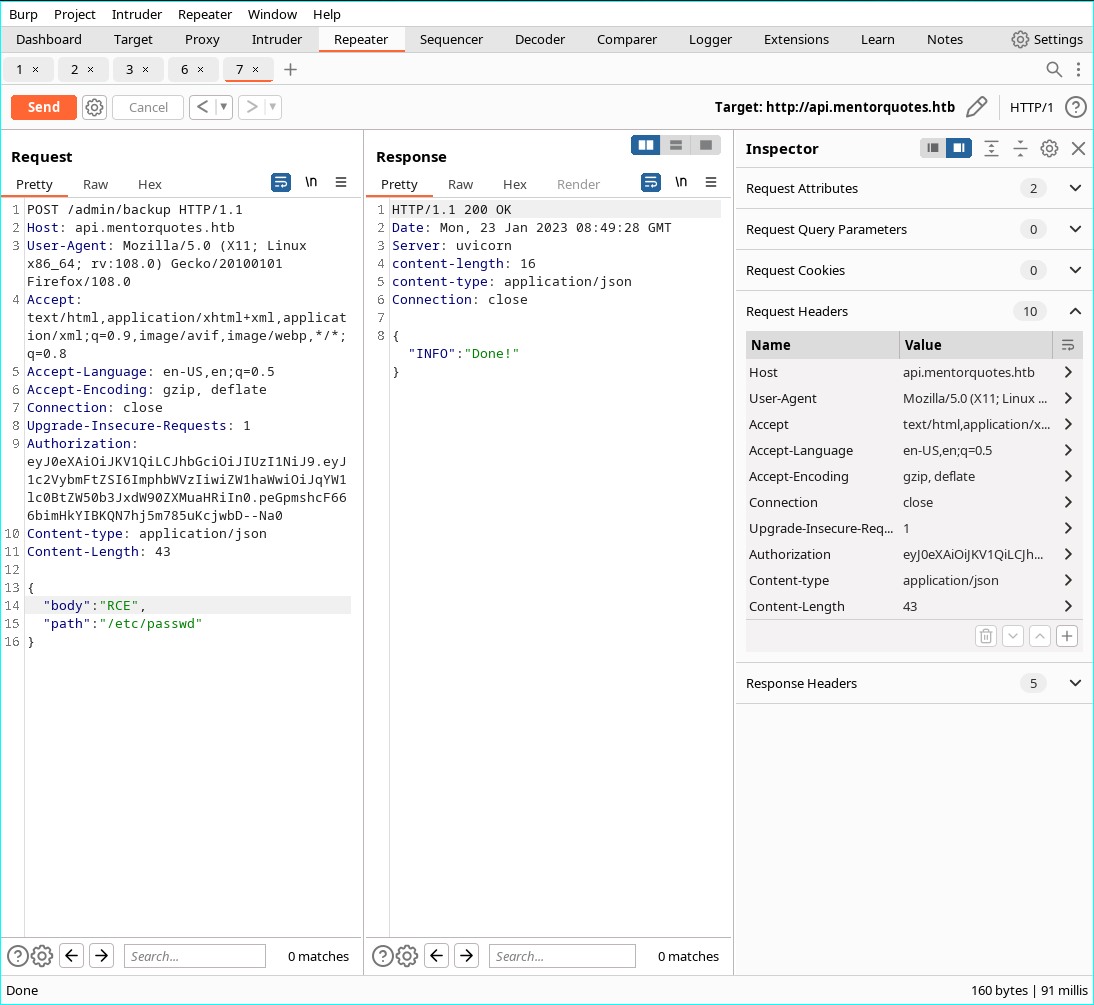Click the HTTP/1 protocol label
This screenshot has height=1005, width=1094.
(x=1031, y=107)
